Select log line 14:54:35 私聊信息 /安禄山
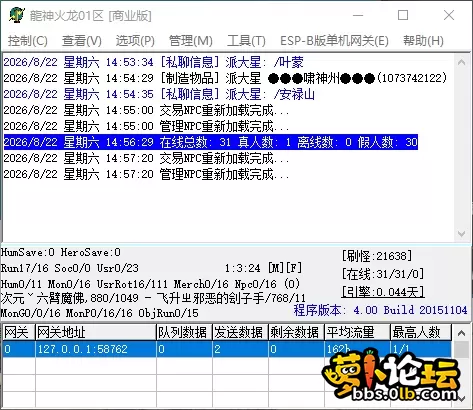This screenshot has width=473, height=410. pos(159,94)
